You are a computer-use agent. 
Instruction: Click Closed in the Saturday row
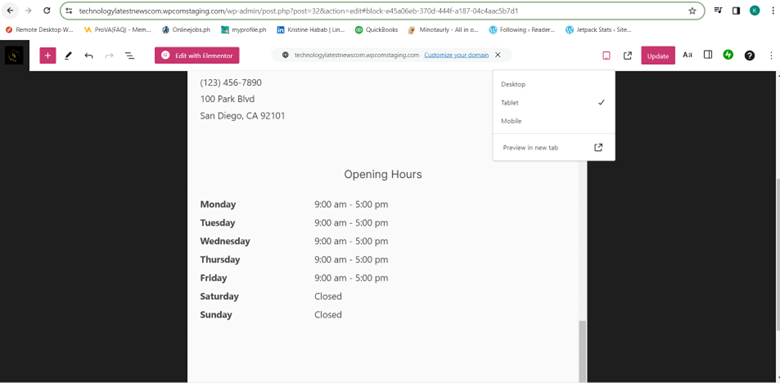point(328,296)
